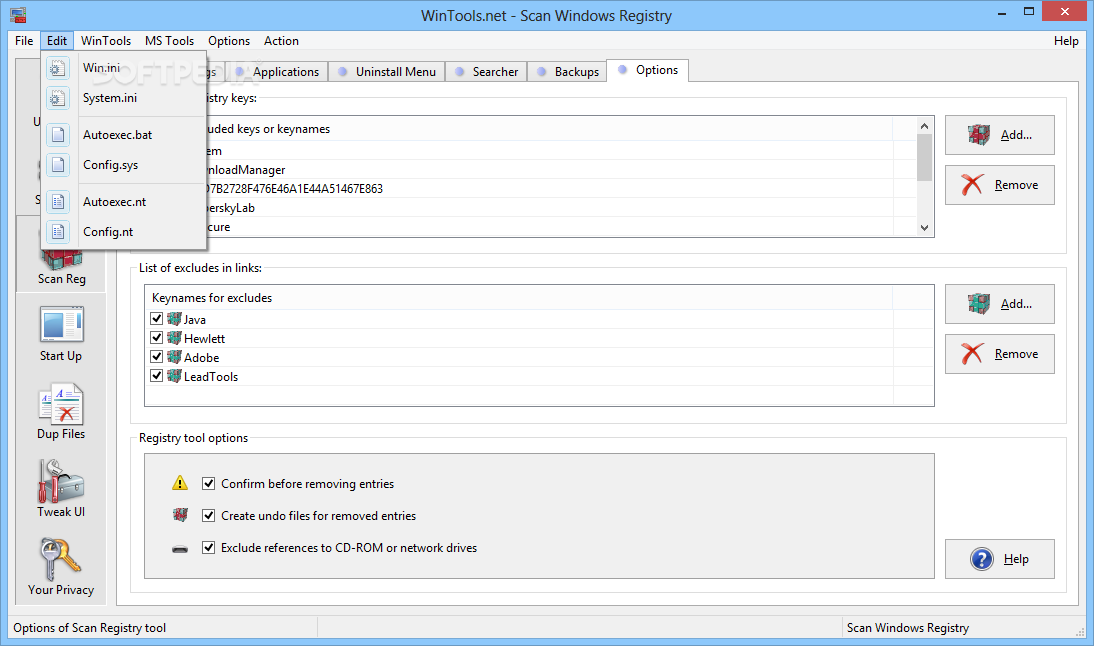The height and width of the screenshot is (646, 1094).
Task: Click status bar text 'Options of Scan Registry tool'
Action: (x=90, y=628)
